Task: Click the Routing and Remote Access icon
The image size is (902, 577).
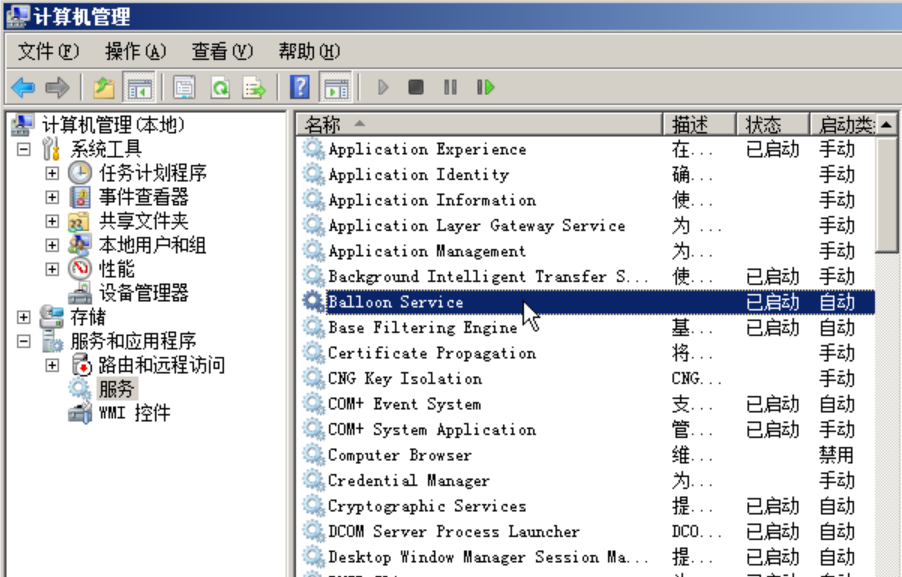Action: pos(81,365)
